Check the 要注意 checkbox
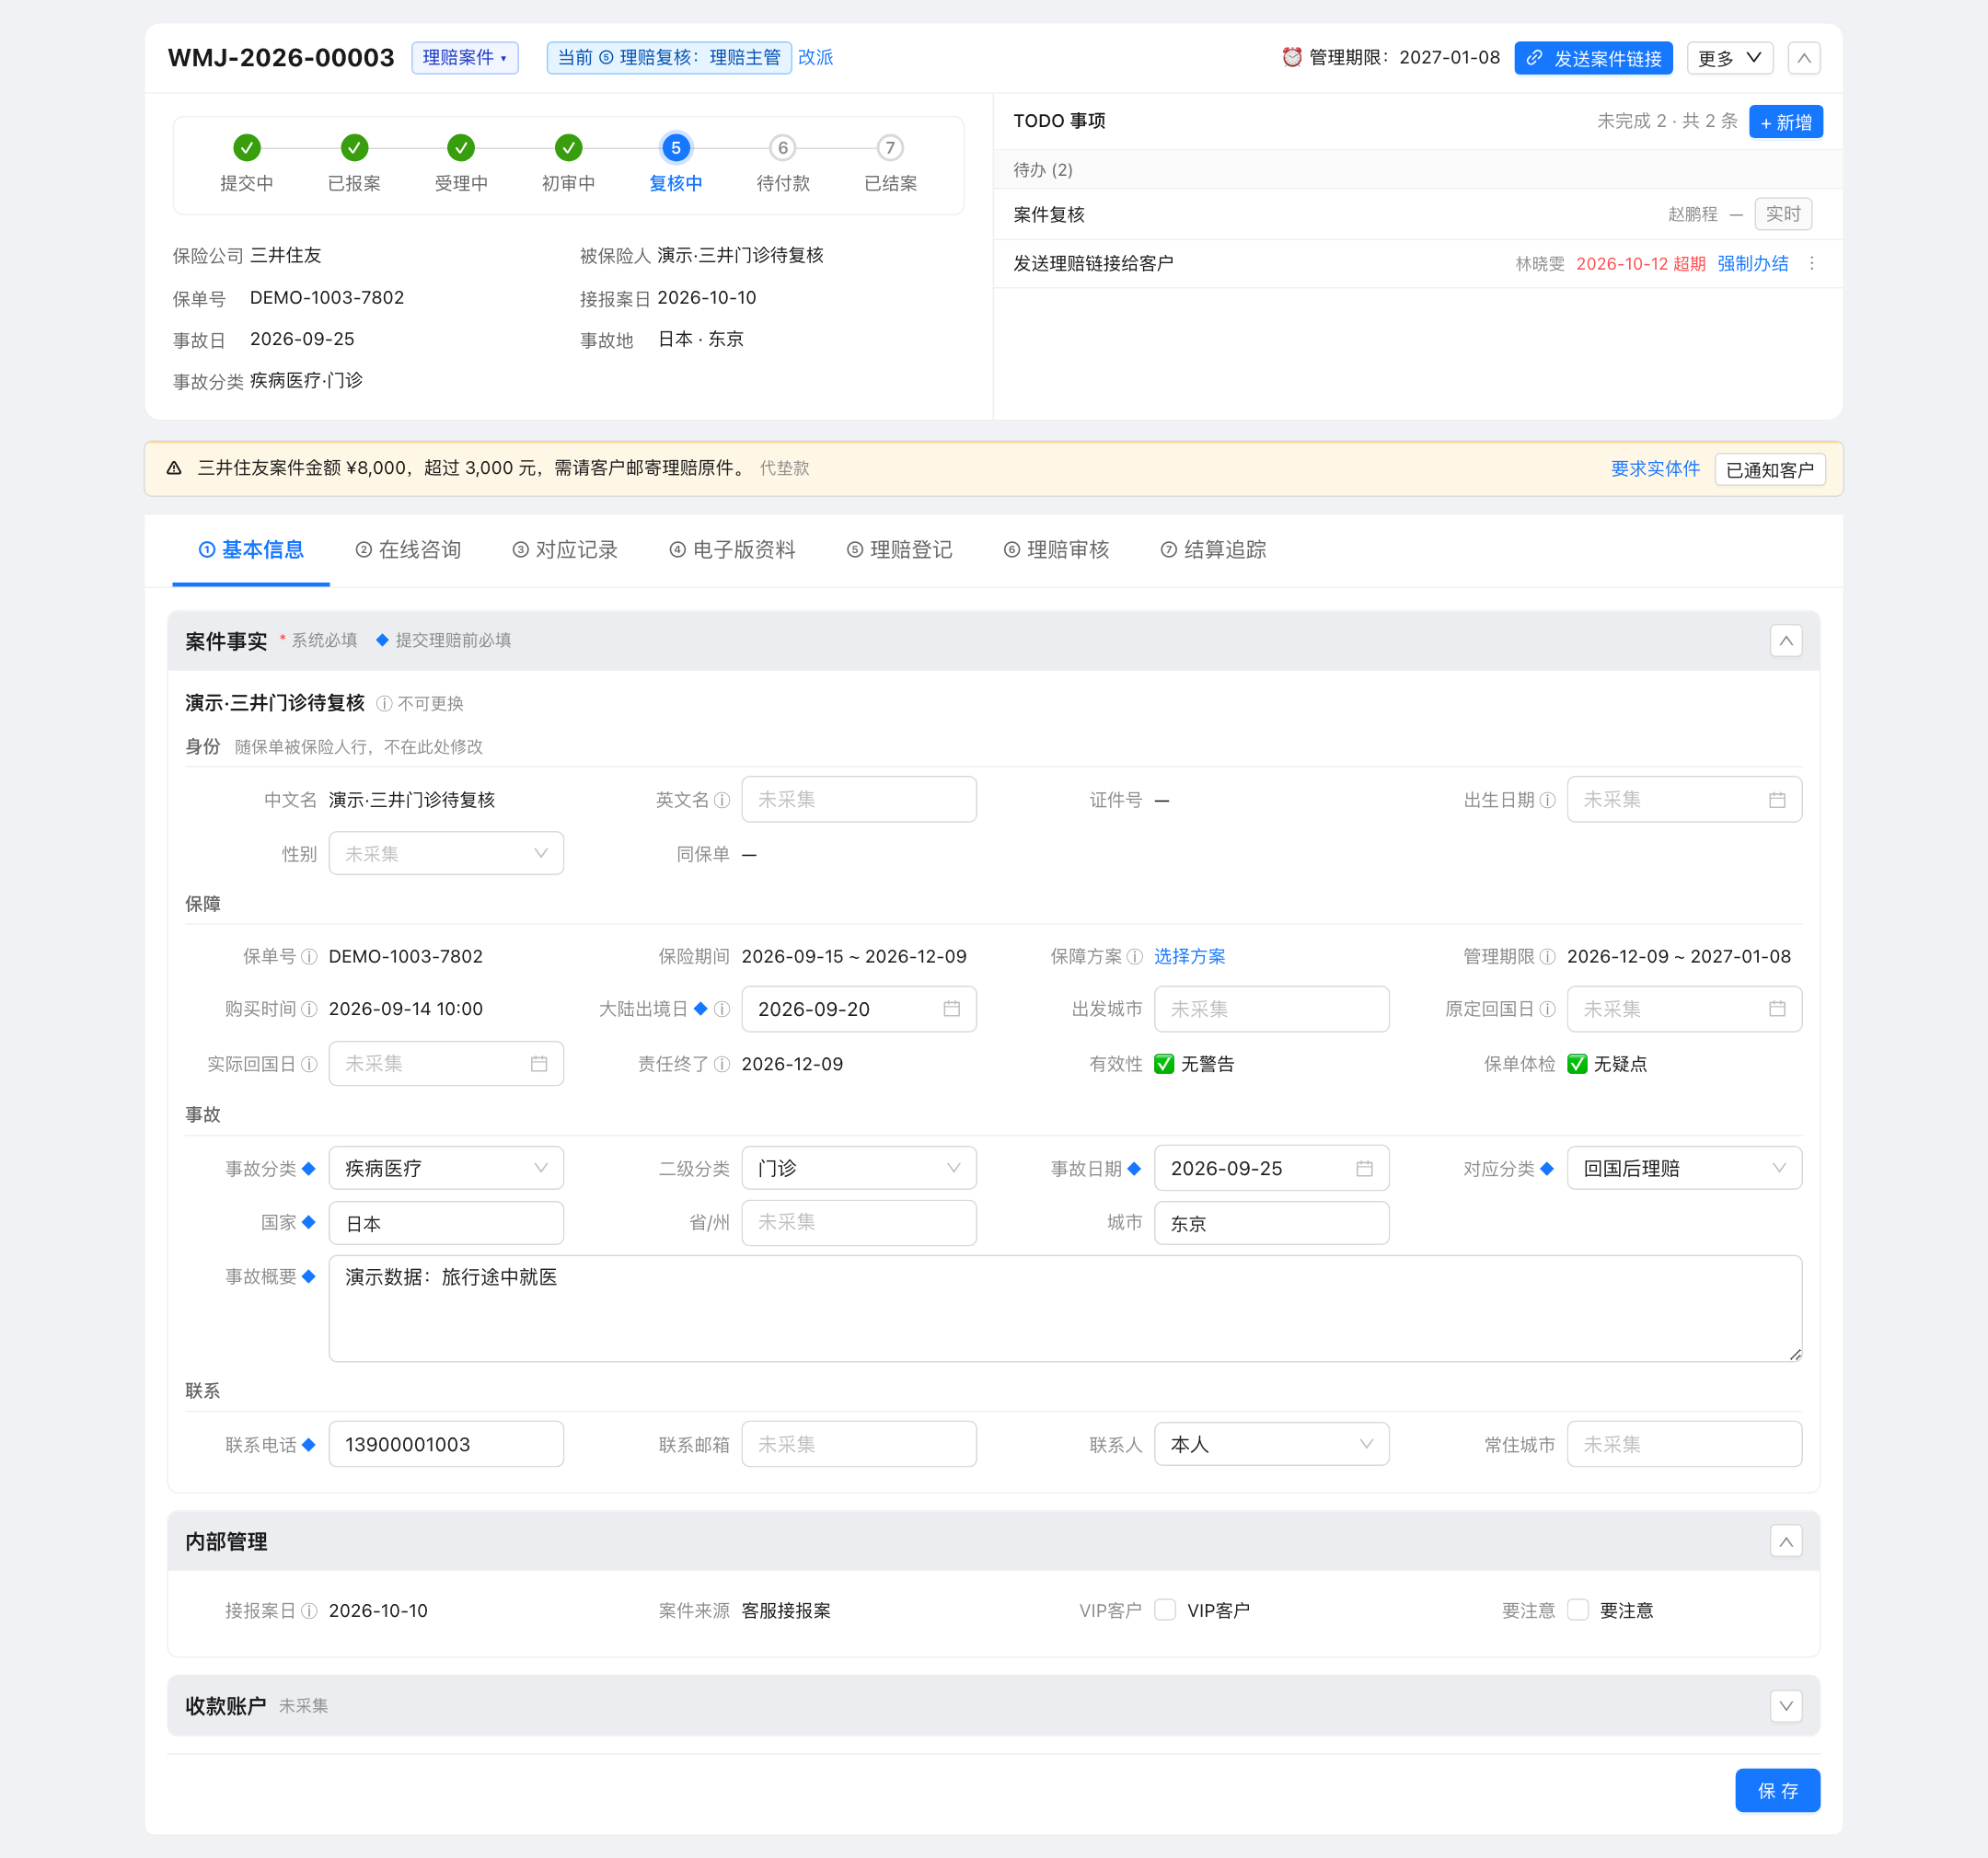The image size is (1988, 1858). click(x=1577, y=1610)
